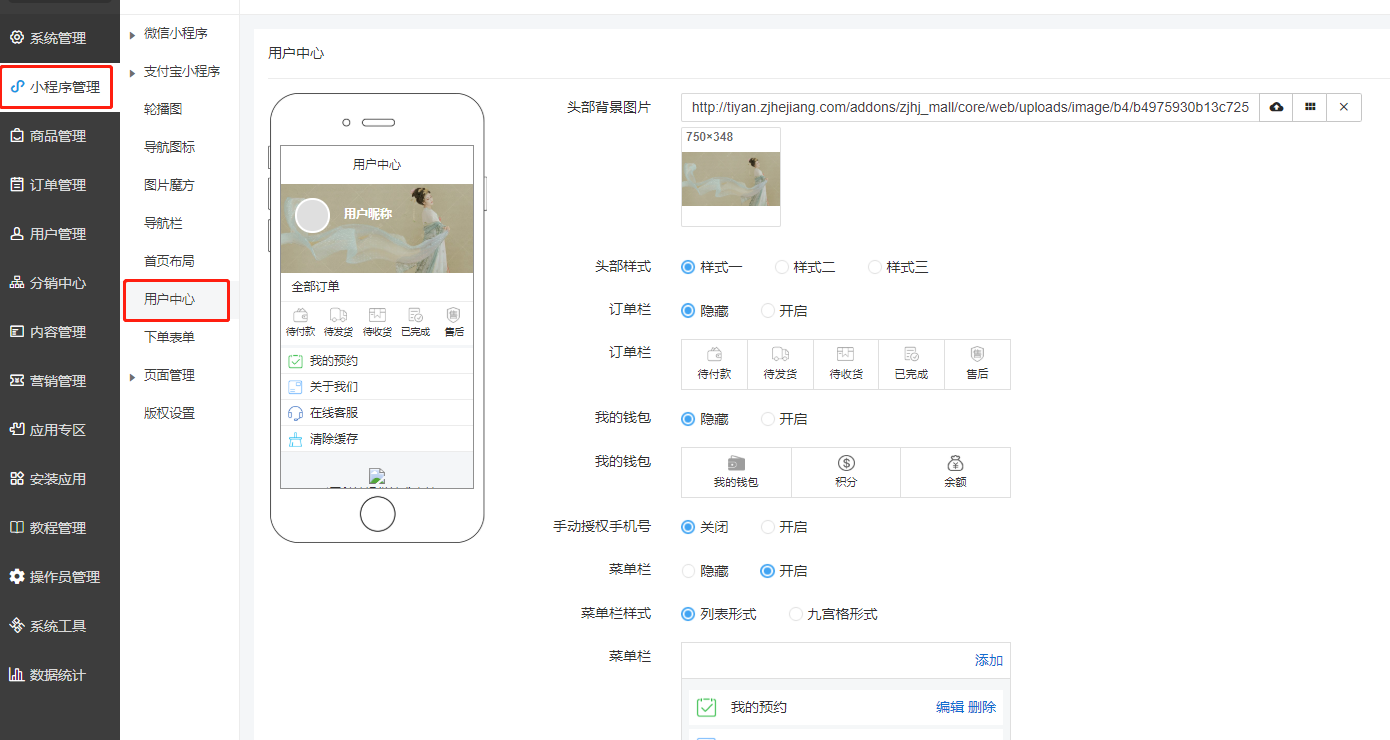Open image gallery grid icon beside URL field
Screen dimensions: 1390x740
[1310, 107]
